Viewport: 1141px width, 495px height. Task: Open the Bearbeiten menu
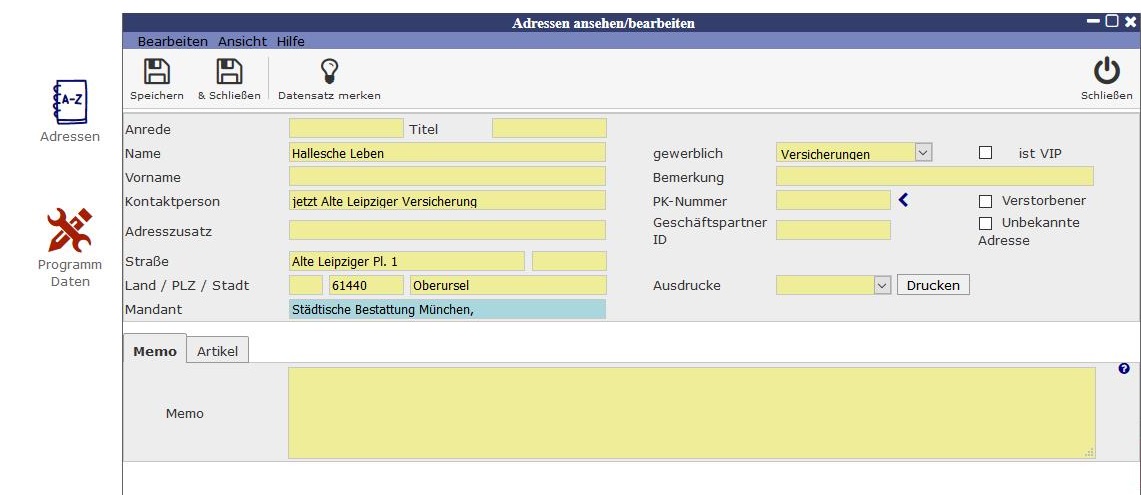(x=172, y=41)
